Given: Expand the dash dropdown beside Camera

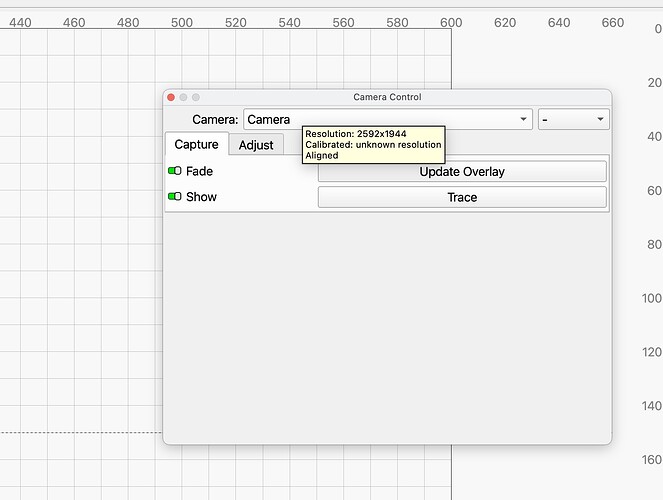Looking at the screenshot, I should [573, 120].
